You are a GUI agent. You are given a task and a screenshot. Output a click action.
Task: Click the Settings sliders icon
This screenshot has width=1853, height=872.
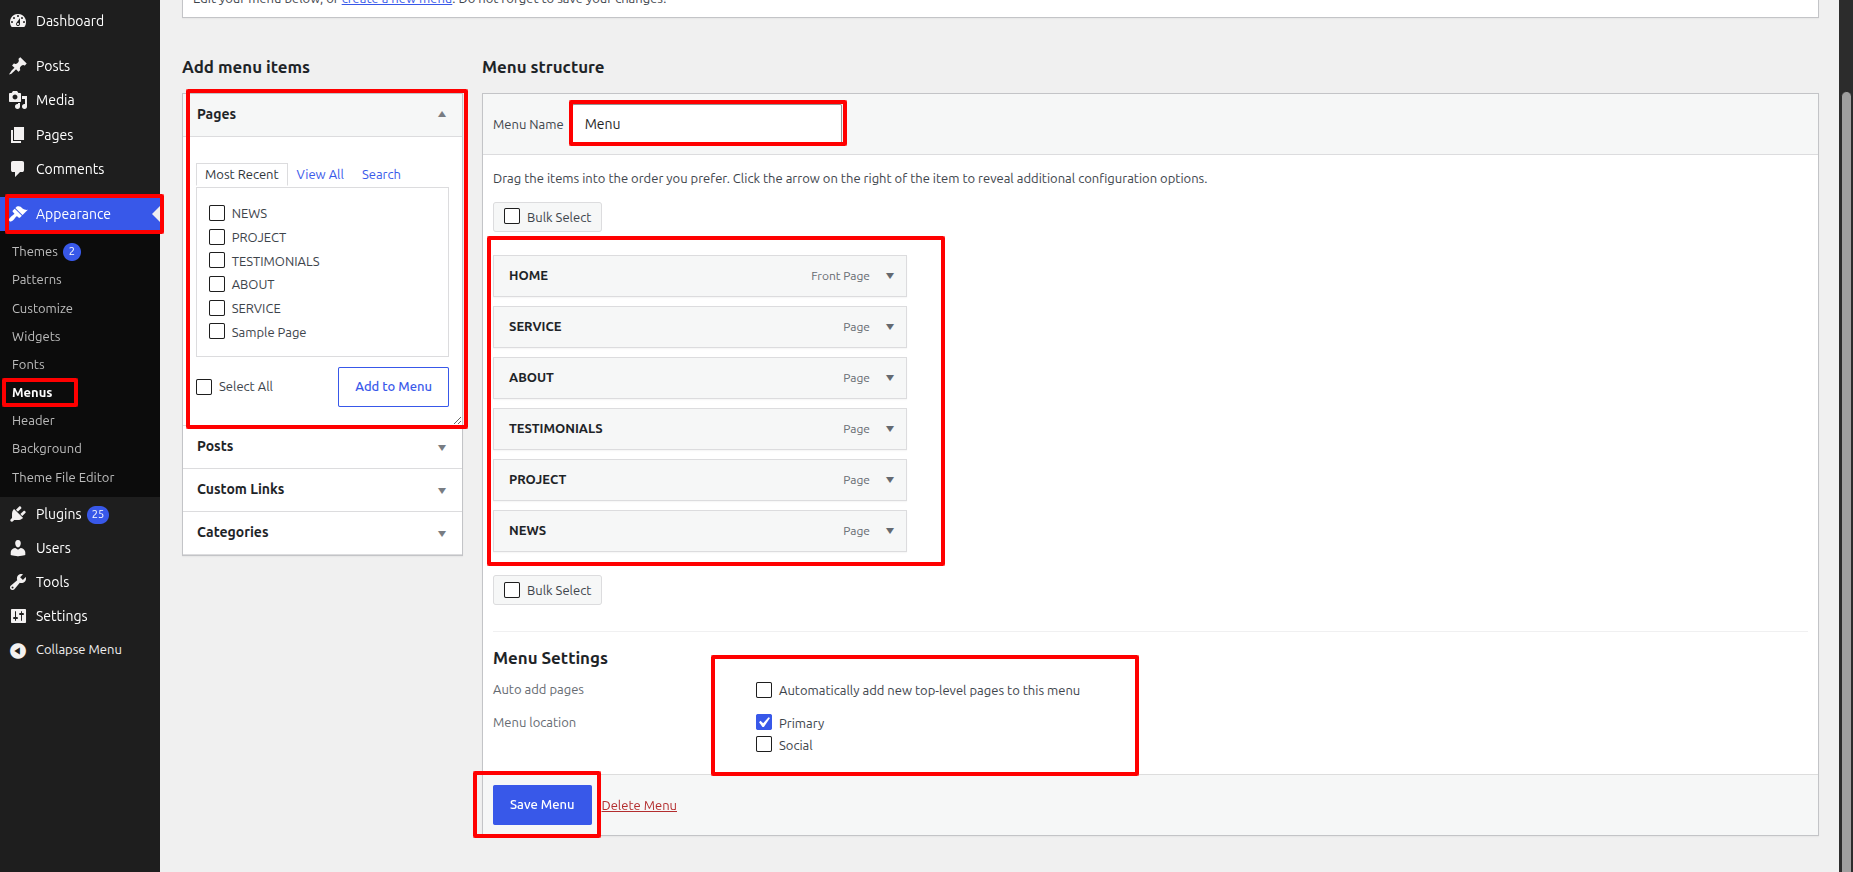18,616
